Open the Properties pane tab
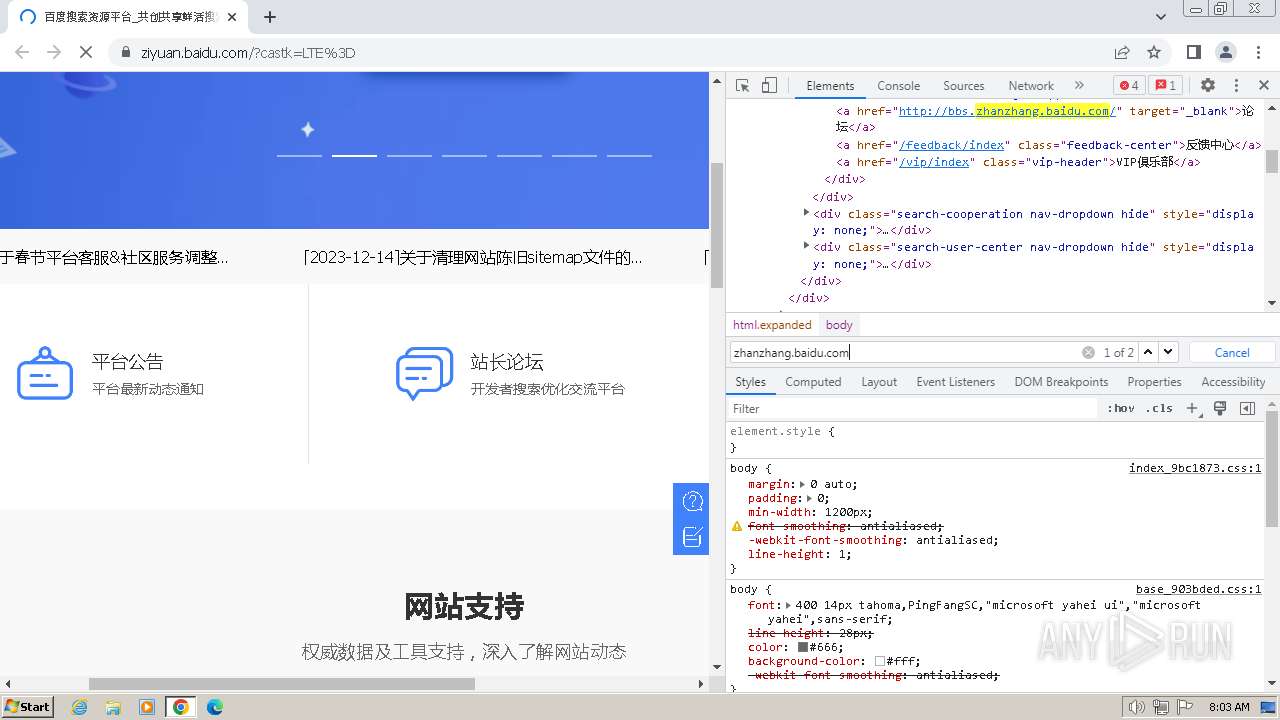This screenshot has width=1280, height=720. 1154,382
